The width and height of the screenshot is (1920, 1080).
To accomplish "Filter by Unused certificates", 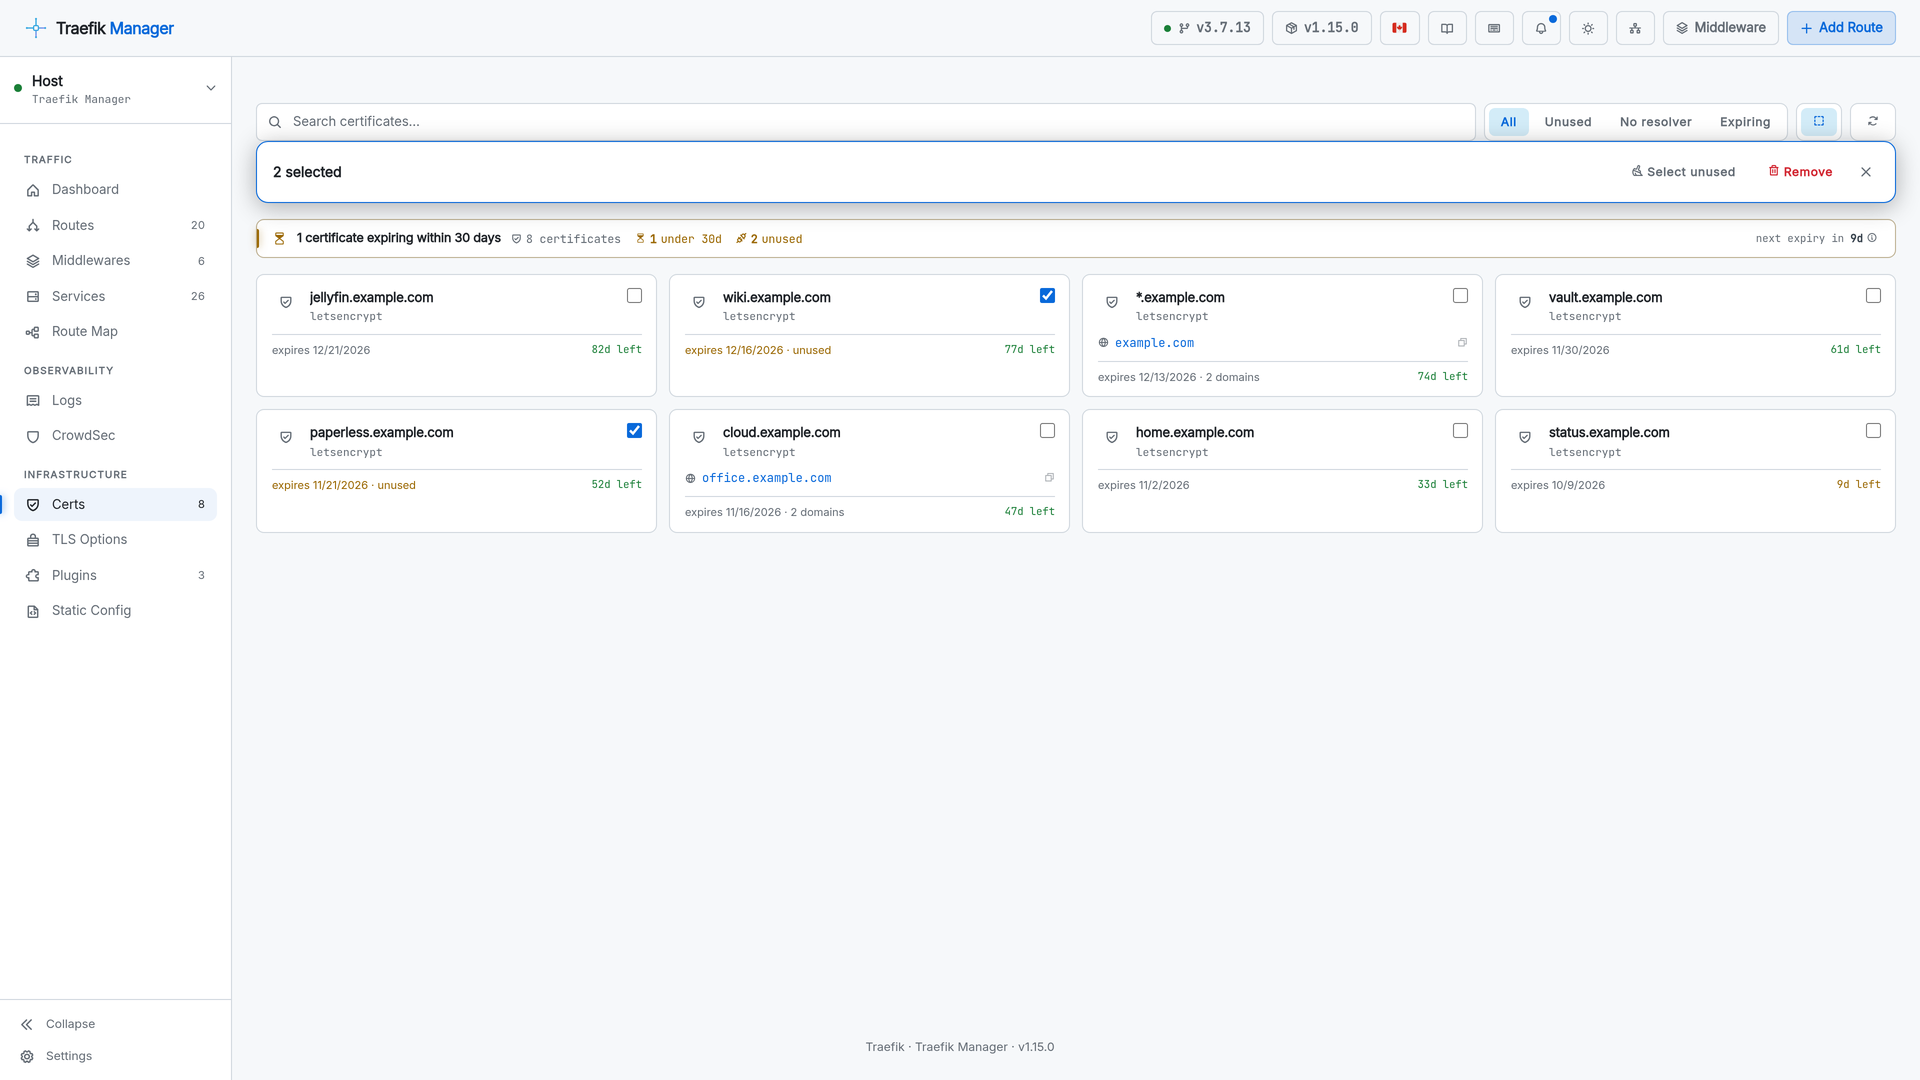I will point(1567,122).
